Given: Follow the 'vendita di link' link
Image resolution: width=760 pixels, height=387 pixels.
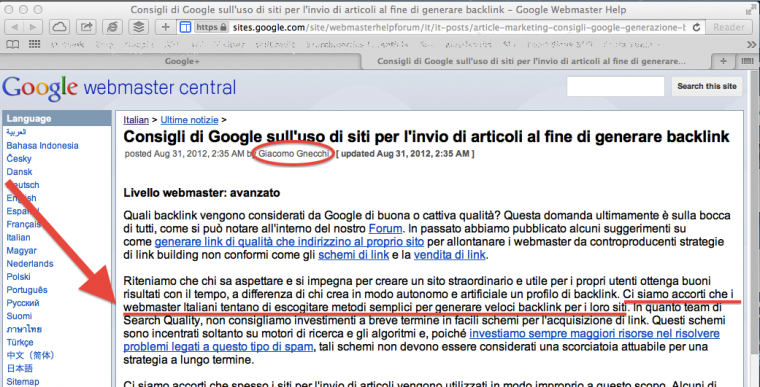Looking at the screenshot, I should click(x=449, y=255).
